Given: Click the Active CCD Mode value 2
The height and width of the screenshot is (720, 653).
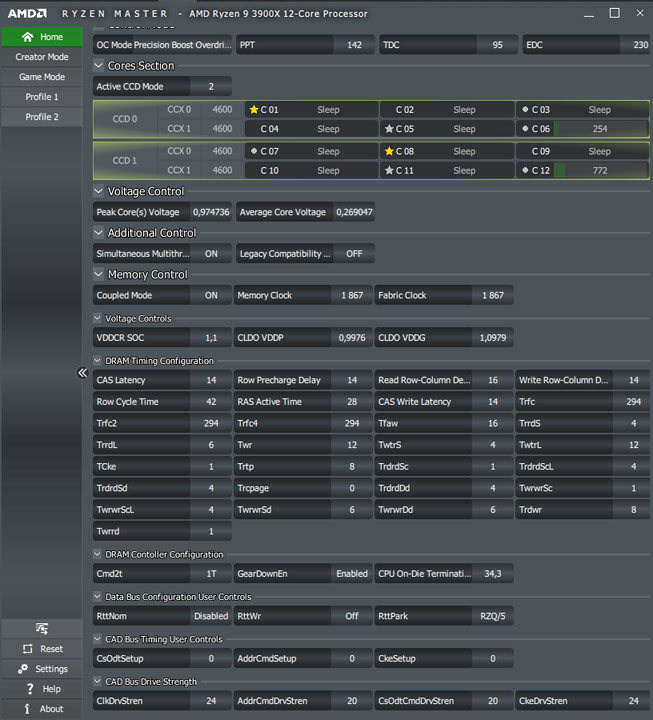Looking at the screenshot, I should [211, 86].
